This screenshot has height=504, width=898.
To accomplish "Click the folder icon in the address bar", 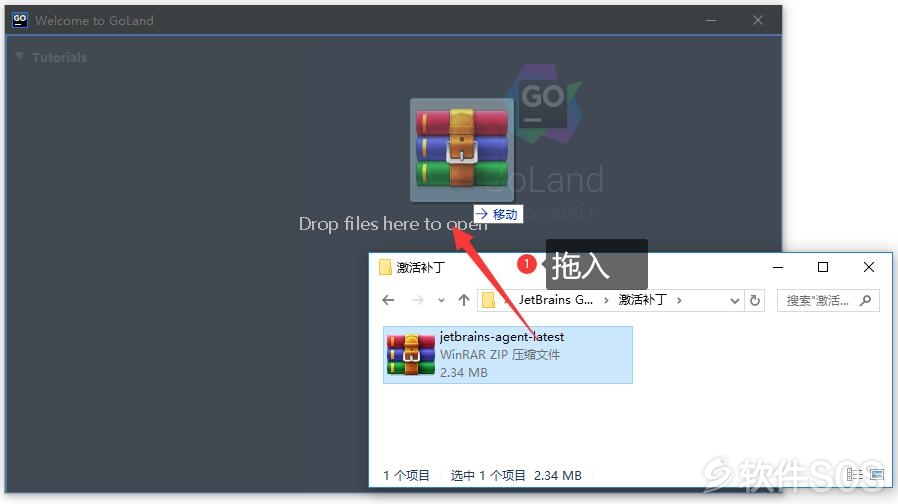I will pyautogui.click(x=488, y=300).
